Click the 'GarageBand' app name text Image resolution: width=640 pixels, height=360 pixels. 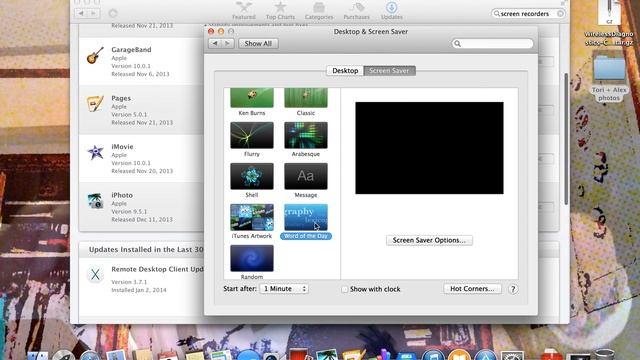tap(131, 49)
